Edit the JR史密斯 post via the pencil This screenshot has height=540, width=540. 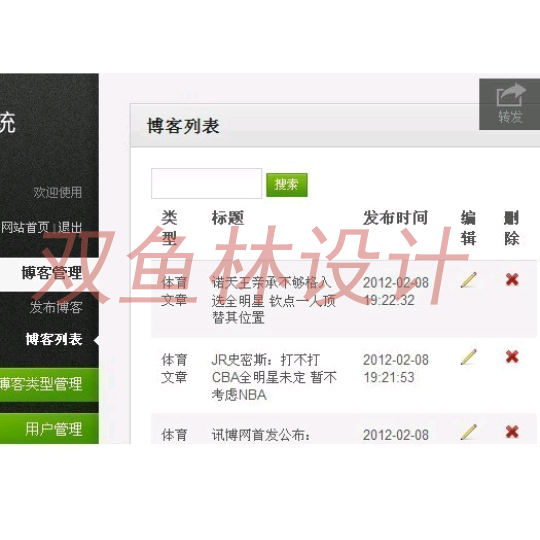point(469,357)
